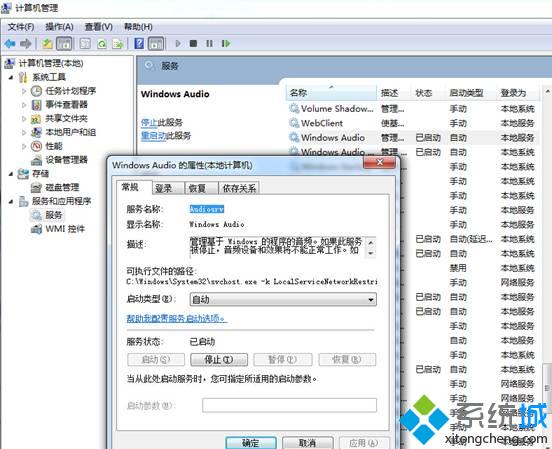Click the 确定 button
The height and width of the screenshot is (449, 552).
251,443
